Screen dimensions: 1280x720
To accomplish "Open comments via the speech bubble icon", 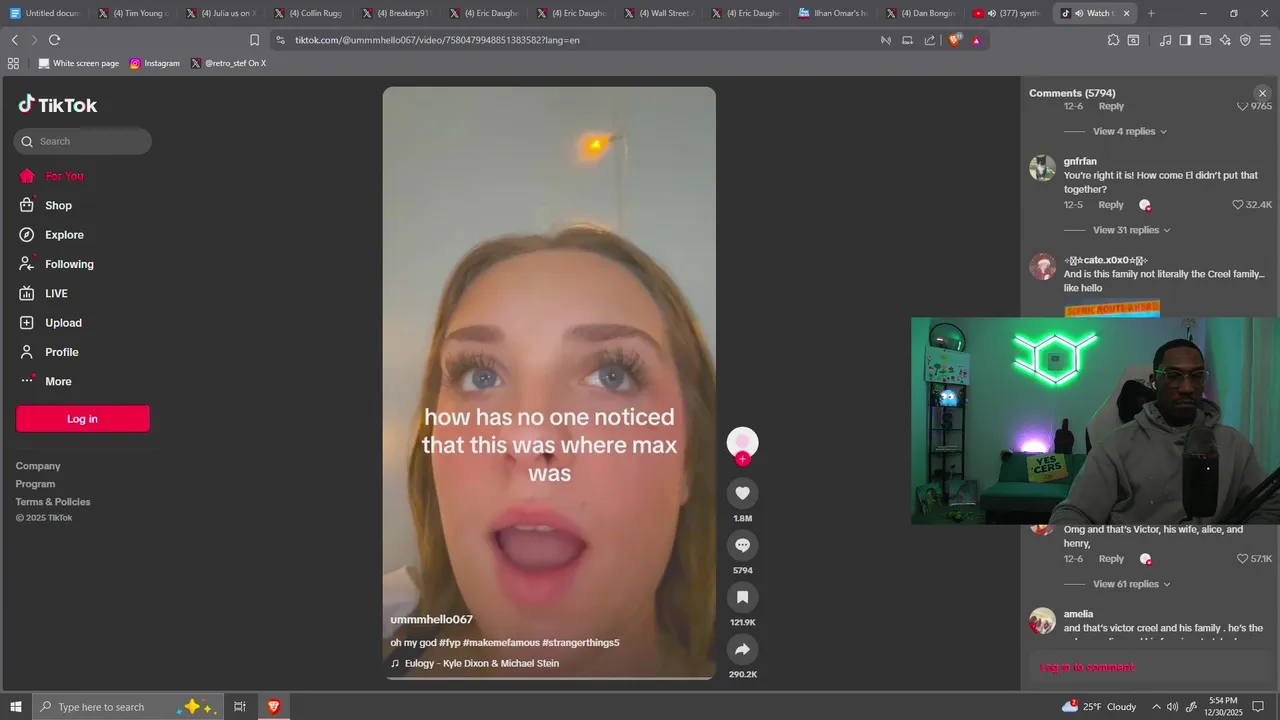I will 742,545.
